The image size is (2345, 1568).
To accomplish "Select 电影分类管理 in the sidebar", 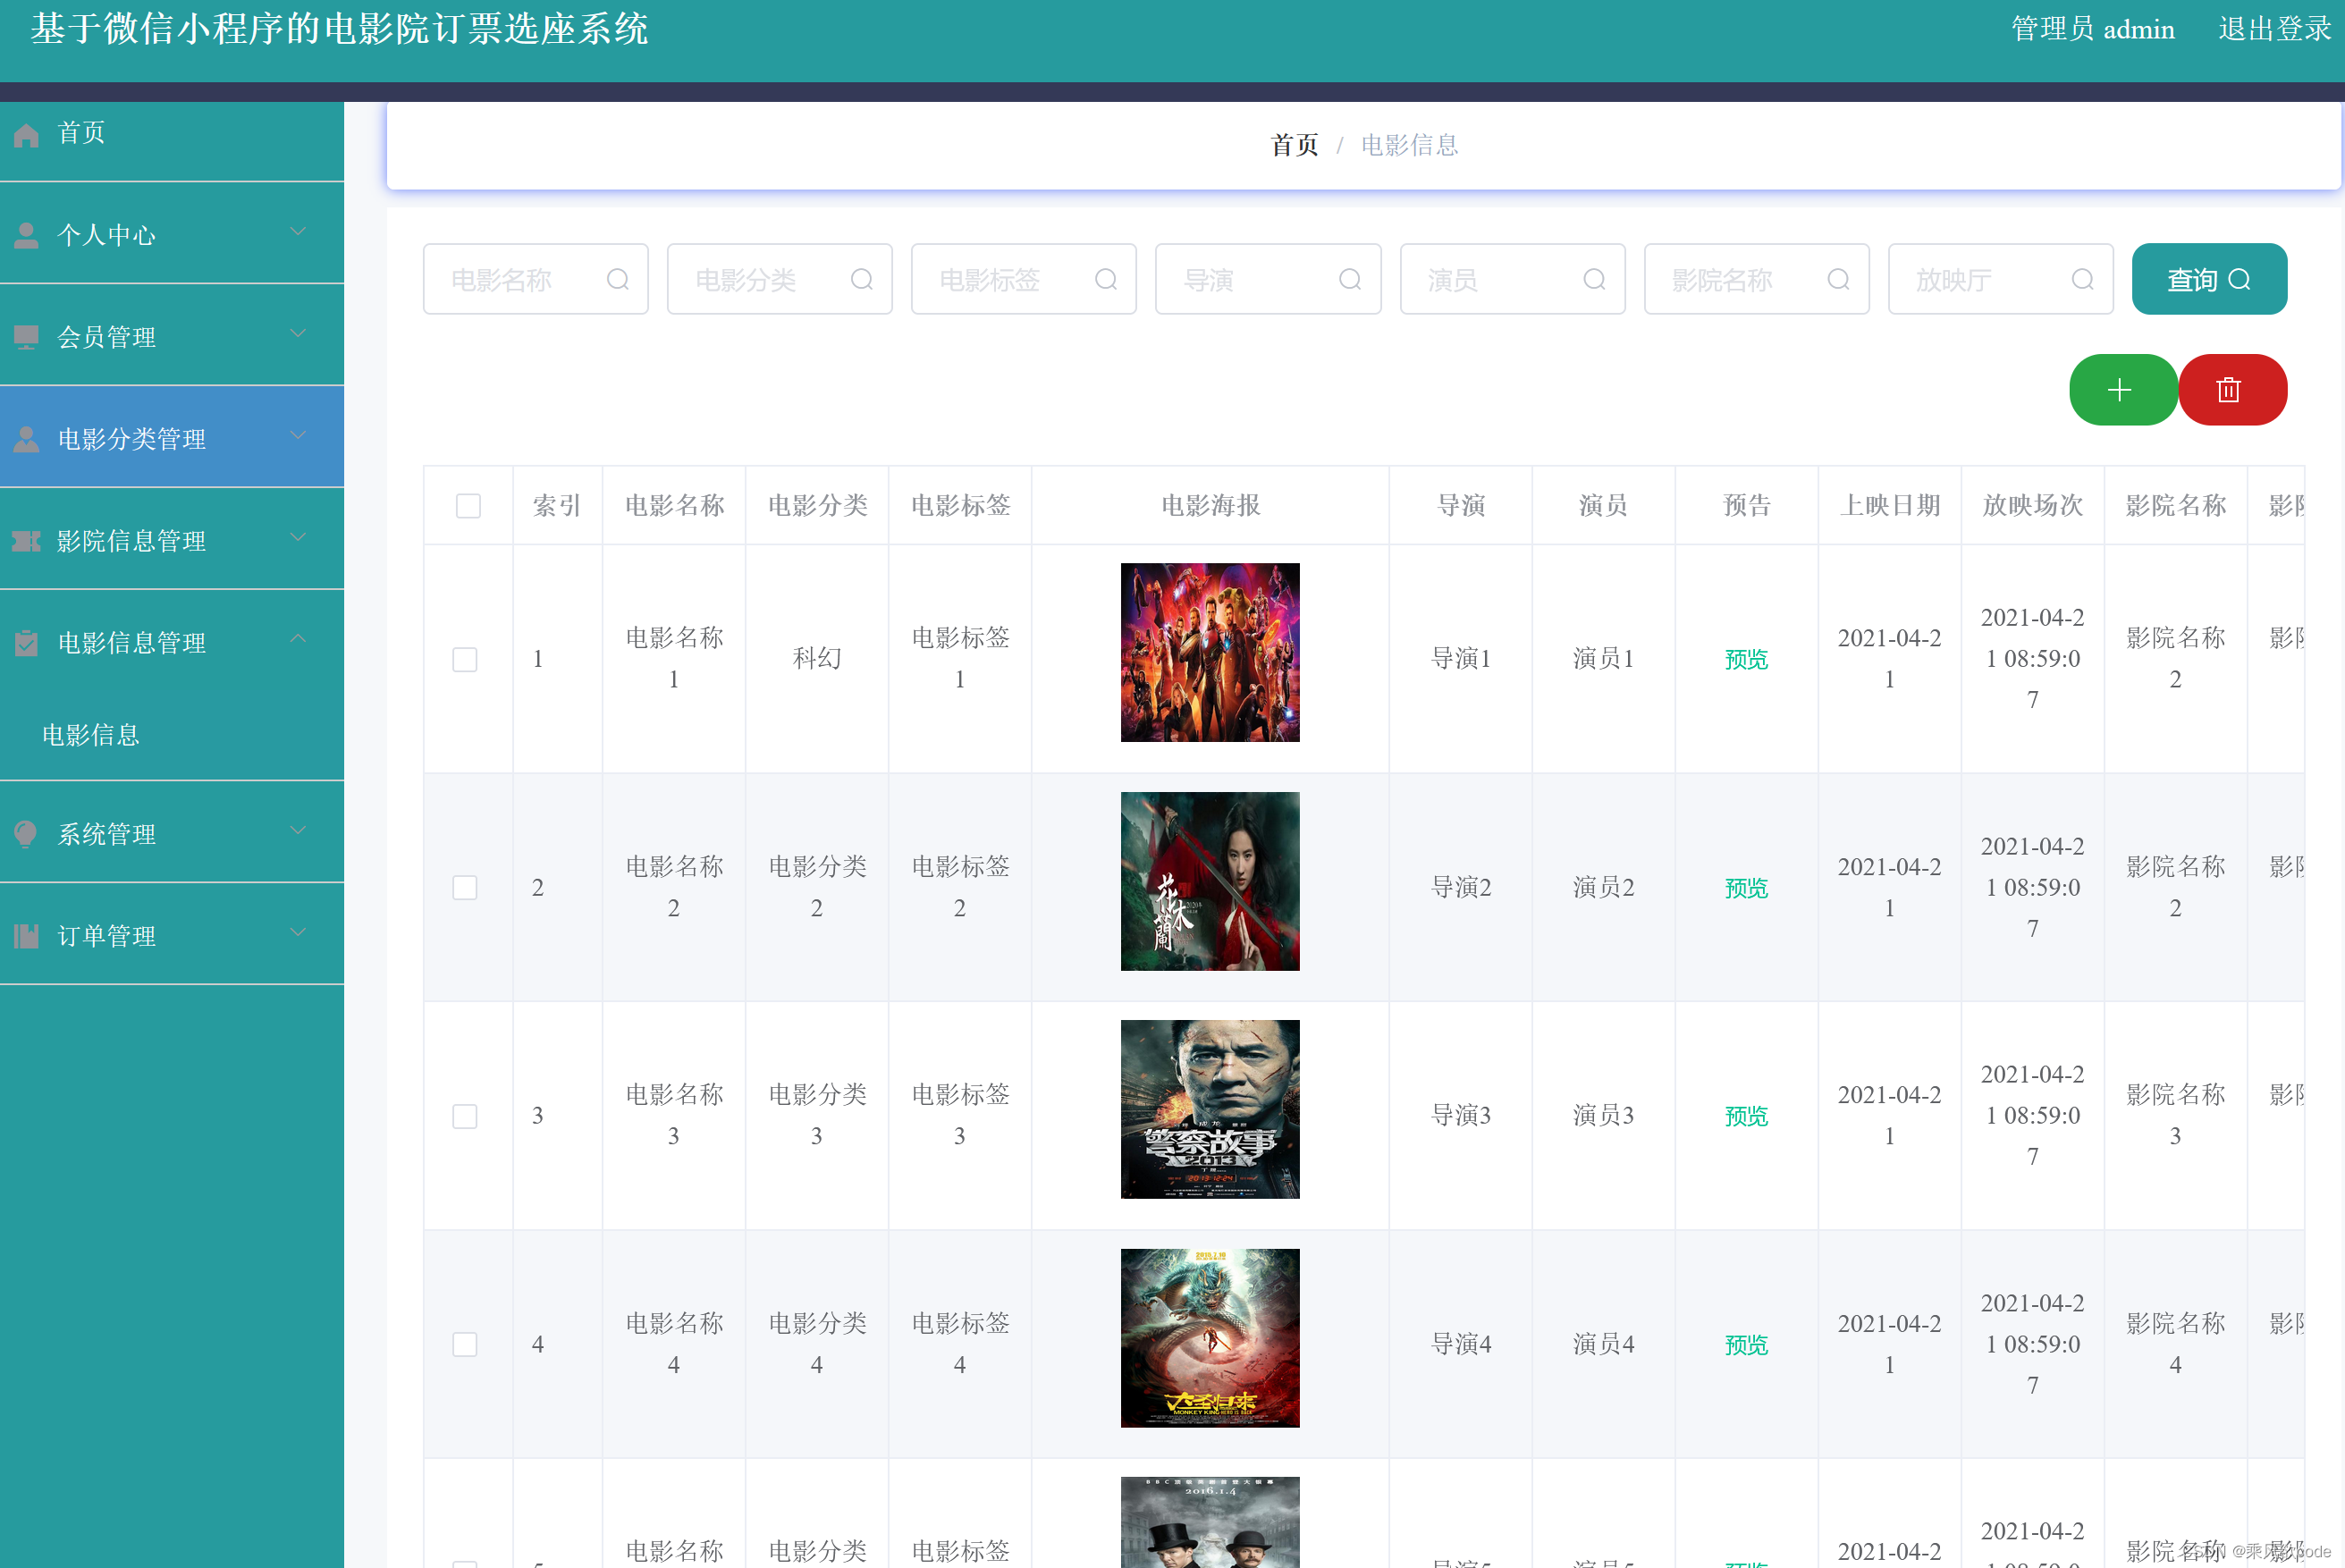I will (132, 439).
